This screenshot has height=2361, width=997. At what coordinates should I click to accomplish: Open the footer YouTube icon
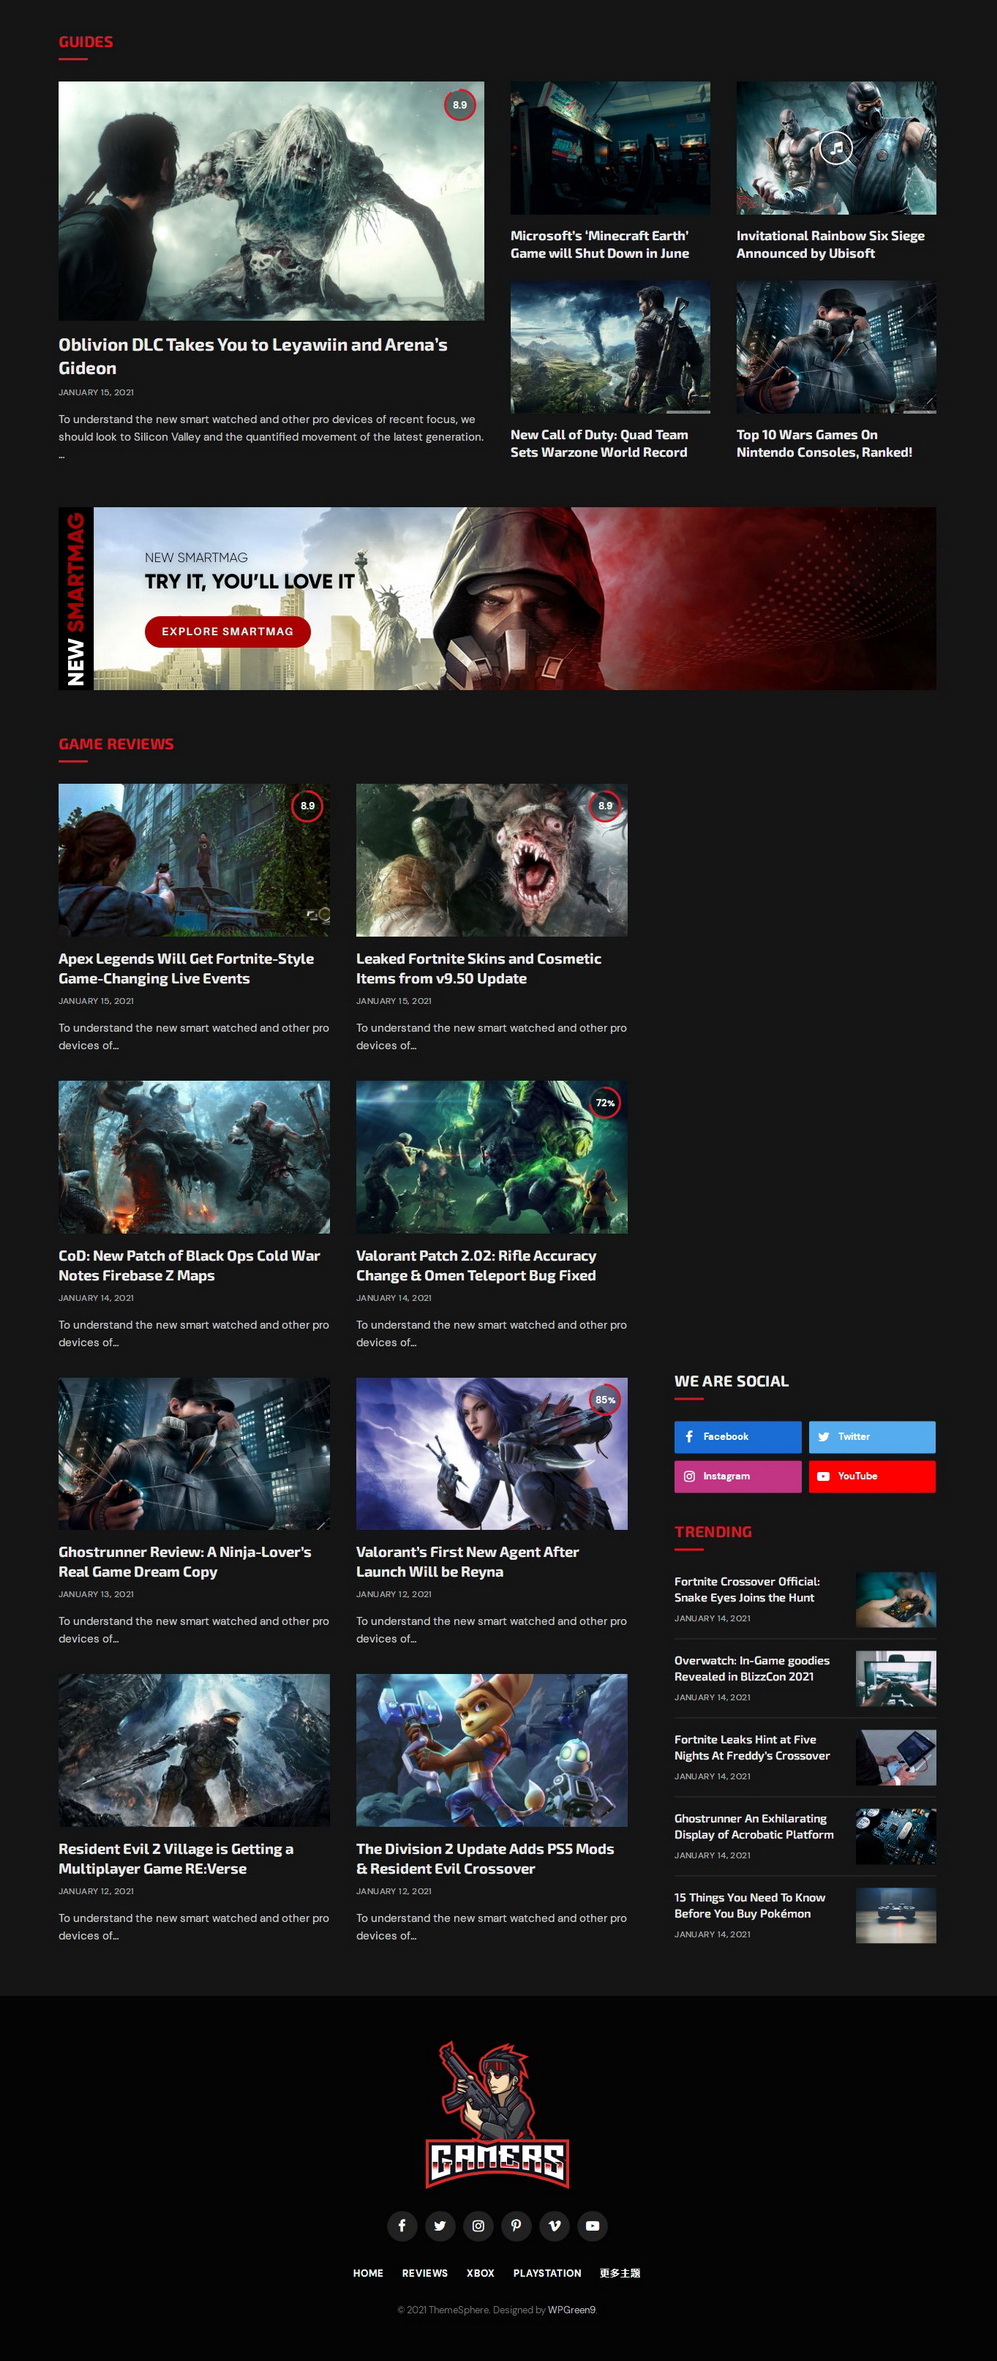592,2225
